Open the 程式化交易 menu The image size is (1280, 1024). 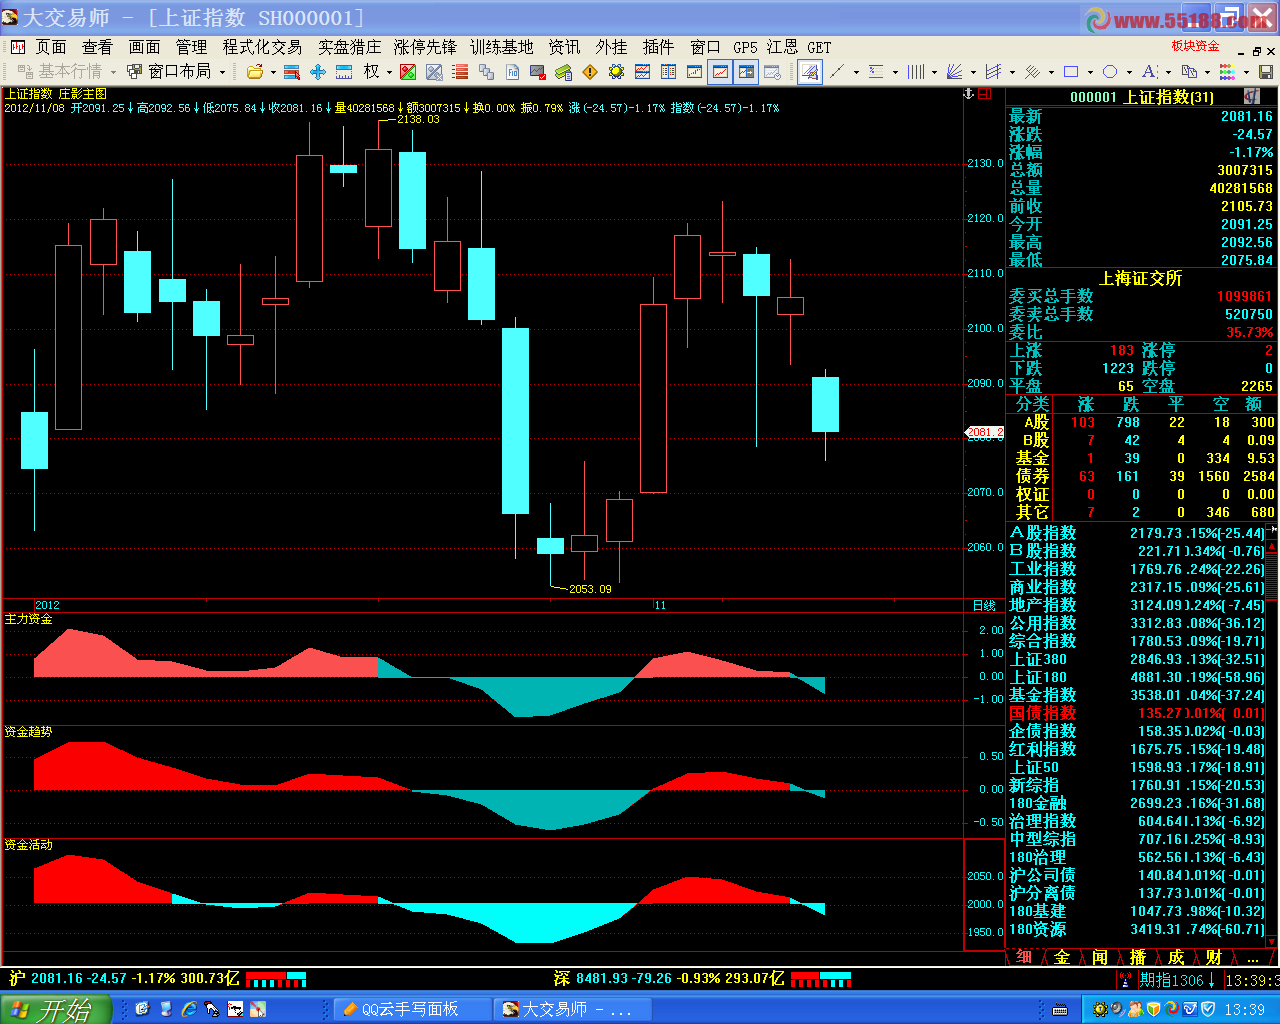point(262,47)
